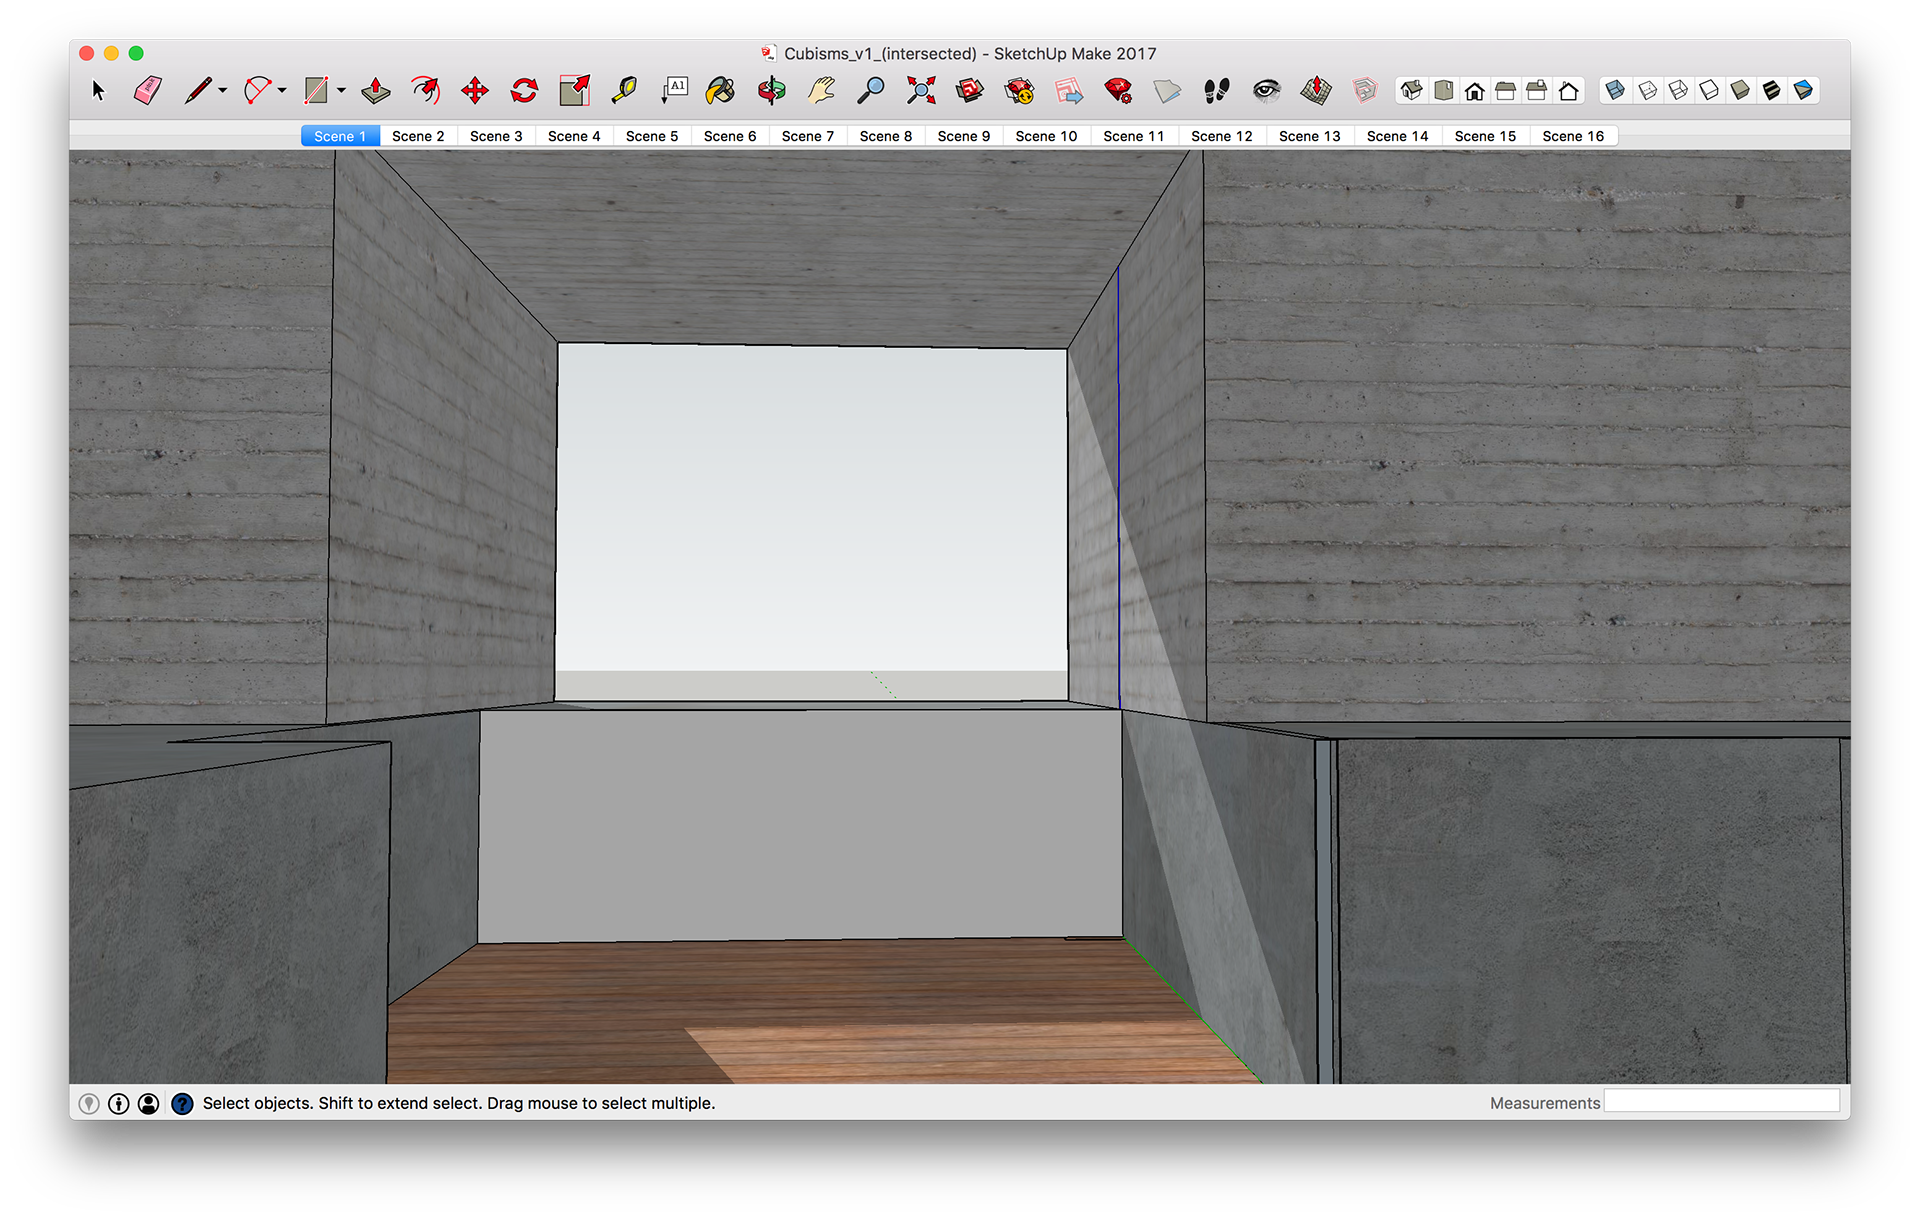
Task: Jump to the Scene 16 tab
Action: pyautogui.click(x=1573, y=136)
